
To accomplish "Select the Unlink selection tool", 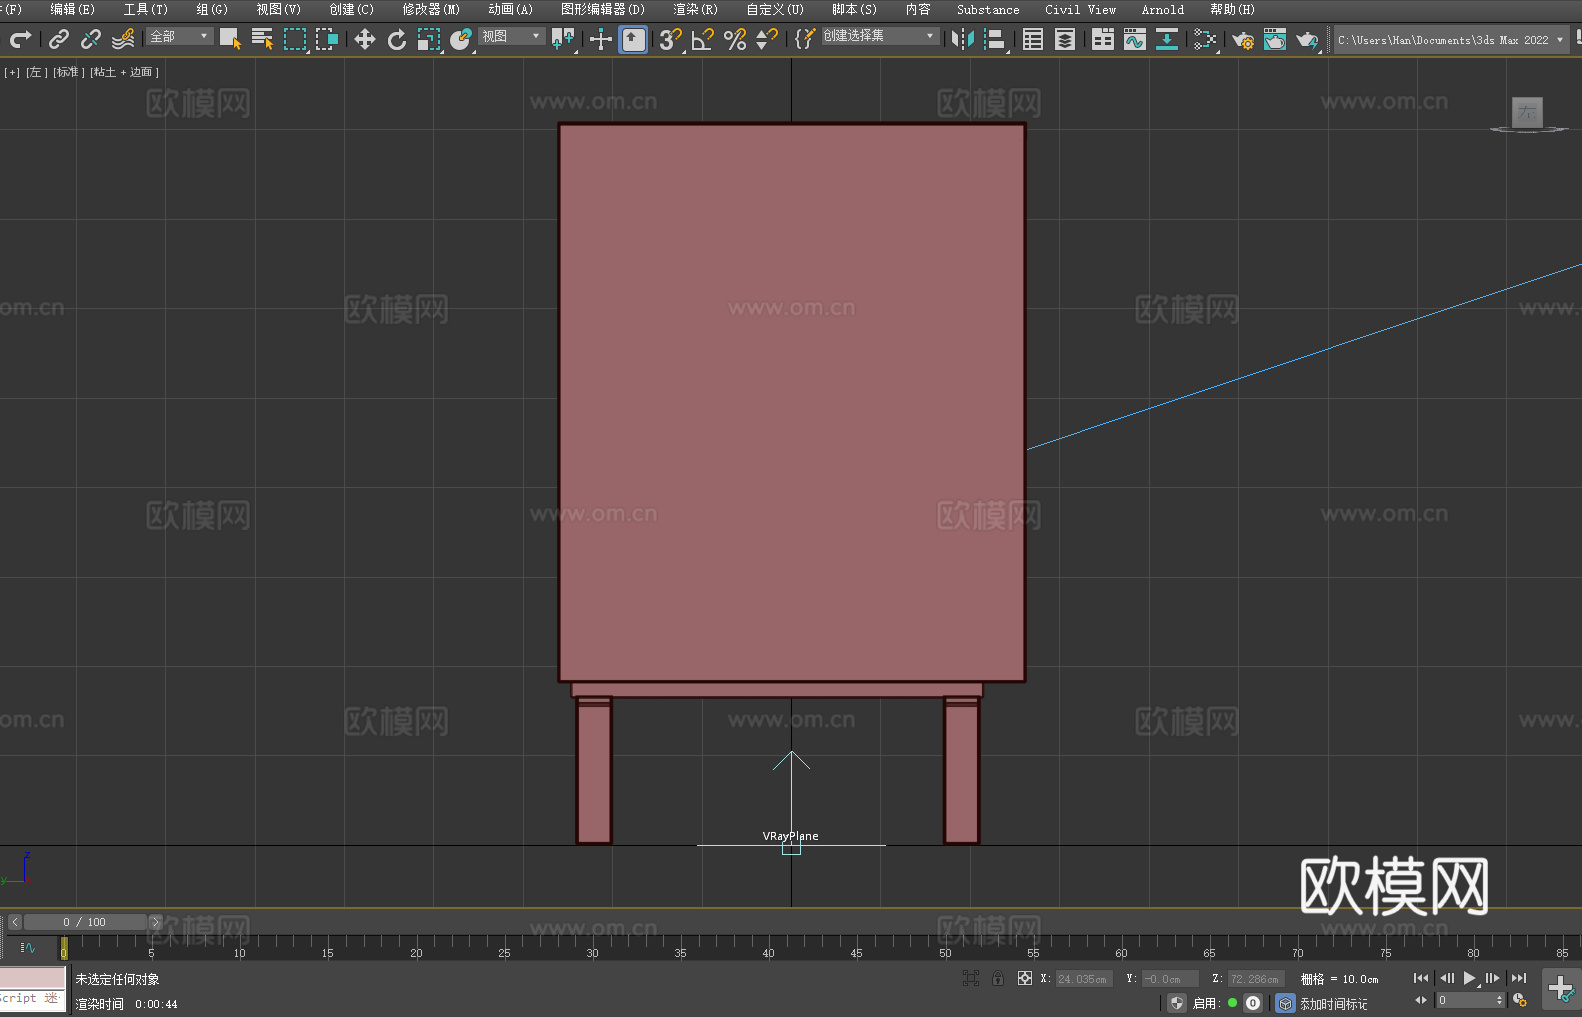I will (91, 39).
